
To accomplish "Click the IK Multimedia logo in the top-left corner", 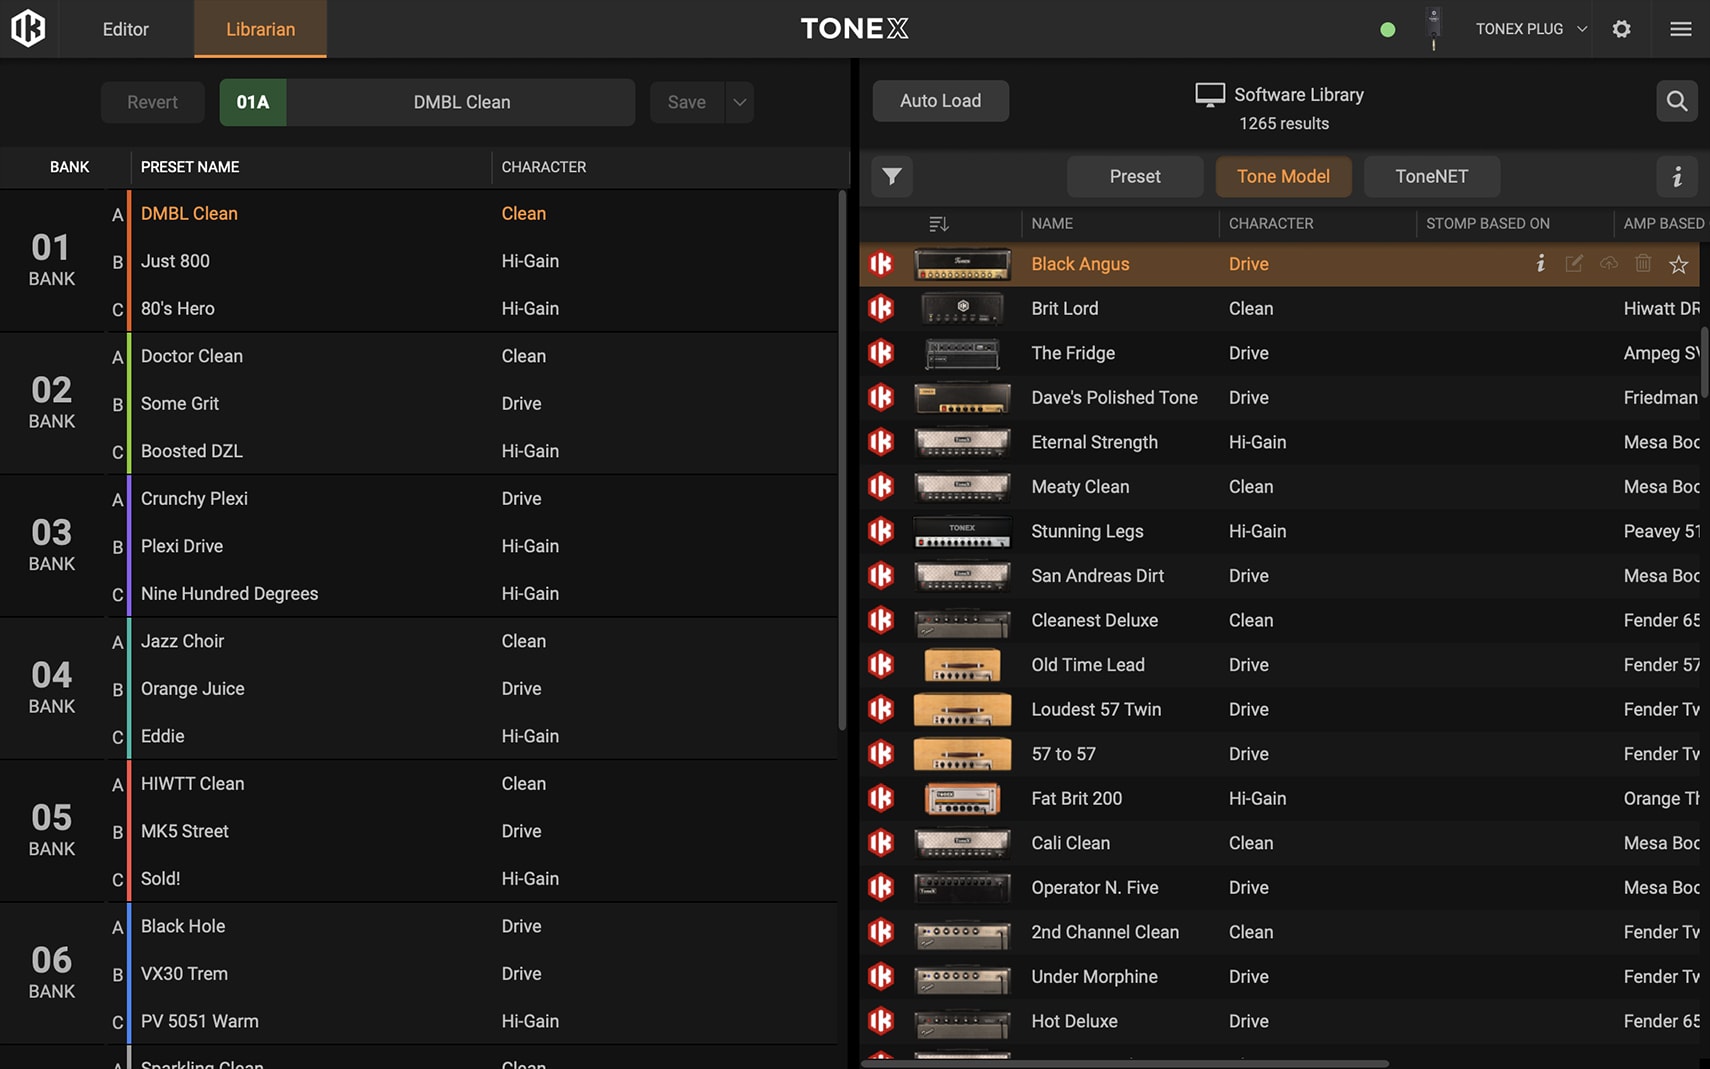I will (x=28, y=28).
